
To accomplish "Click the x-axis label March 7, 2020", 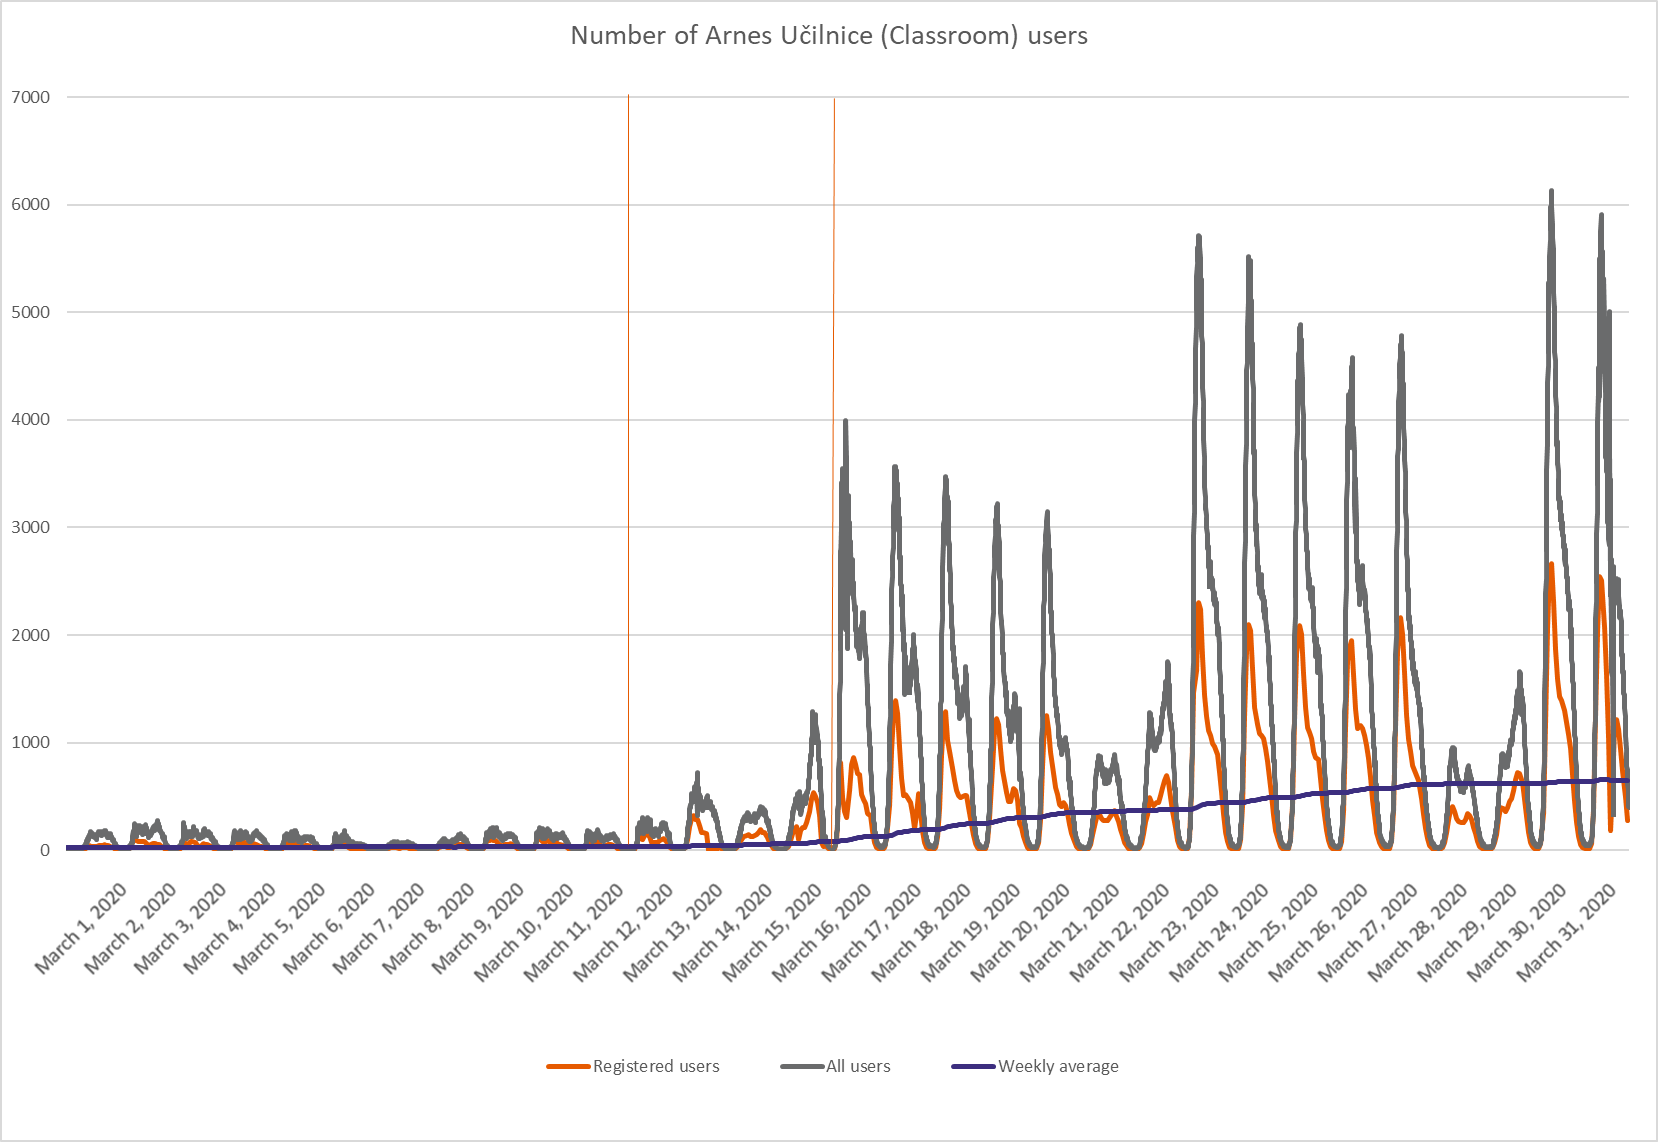I will [x=379, y=928].
